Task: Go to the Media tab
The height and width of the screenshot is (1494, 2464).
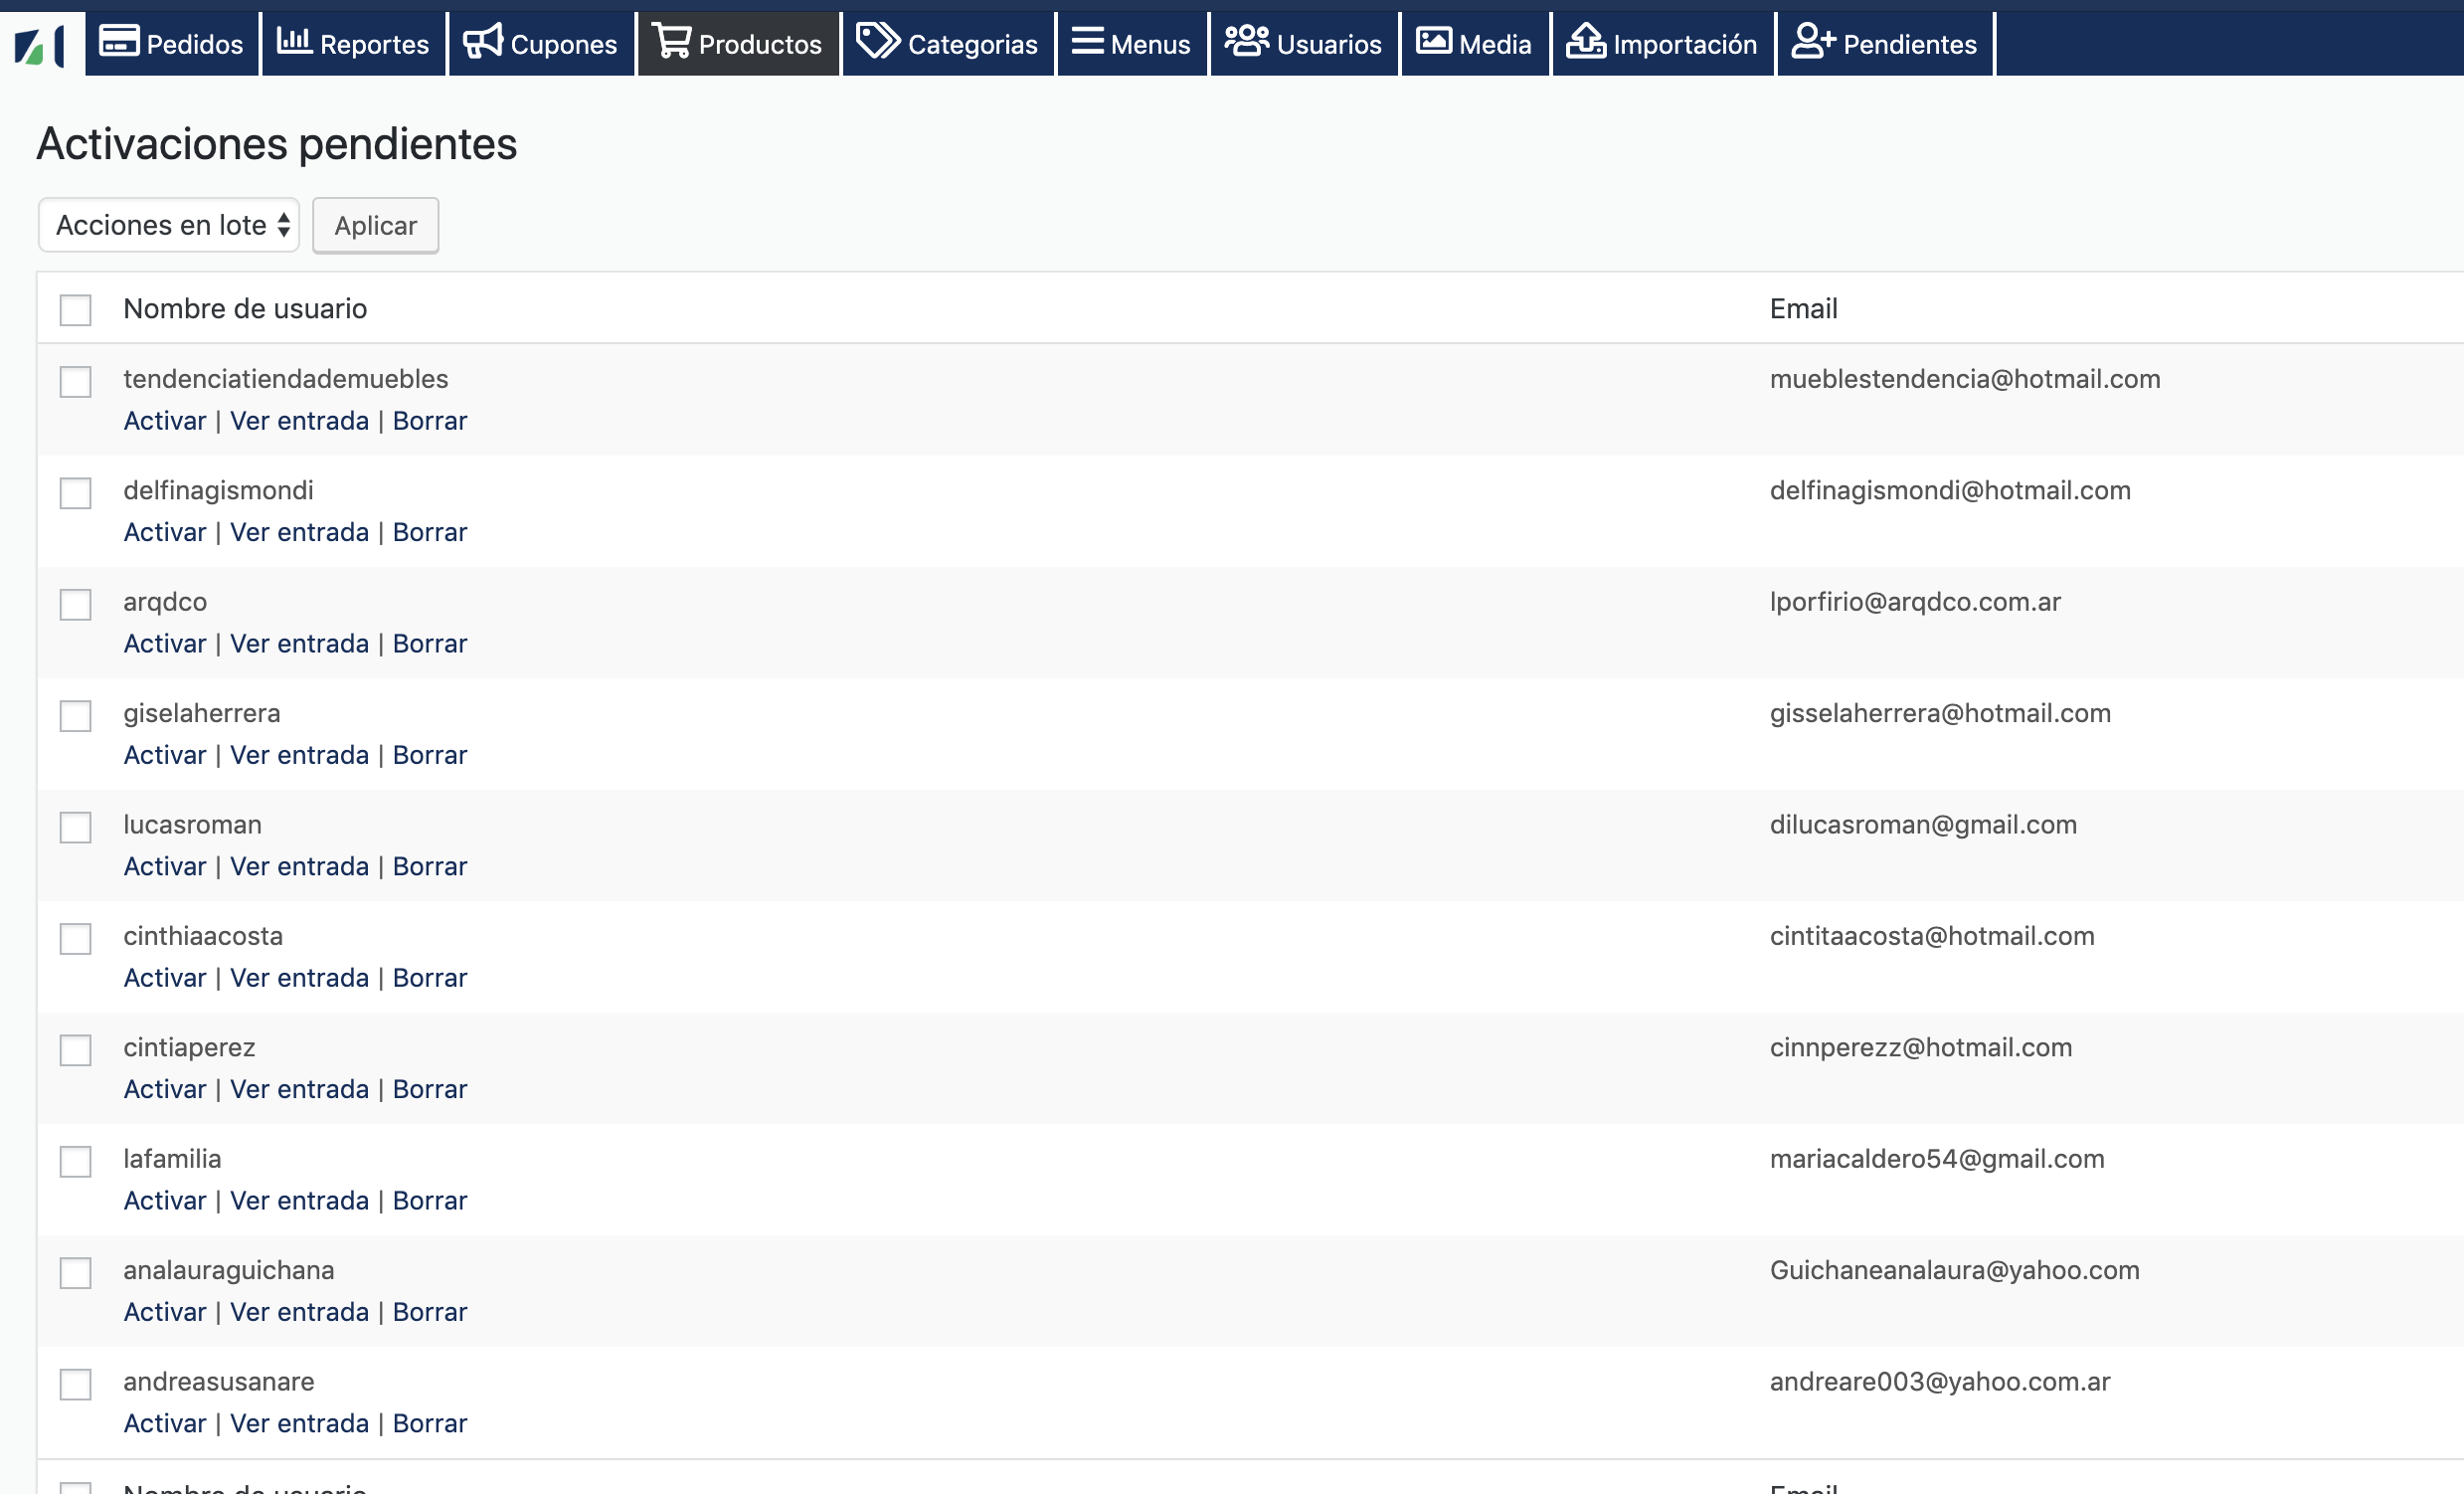Action: (x=1475, y=44)
